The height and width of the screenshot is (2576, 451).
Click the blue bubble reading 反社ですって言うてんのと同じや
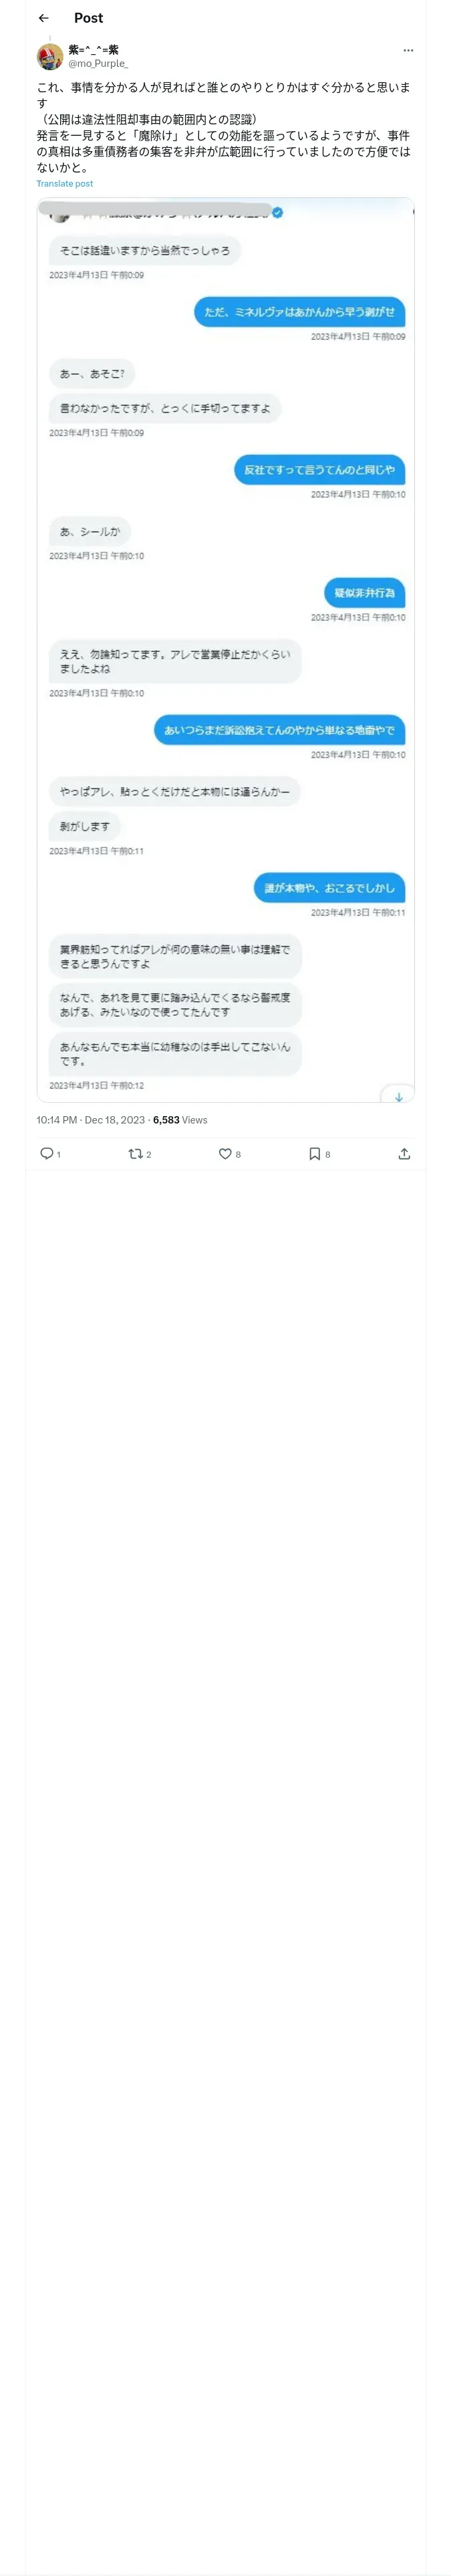coord(319,469)
